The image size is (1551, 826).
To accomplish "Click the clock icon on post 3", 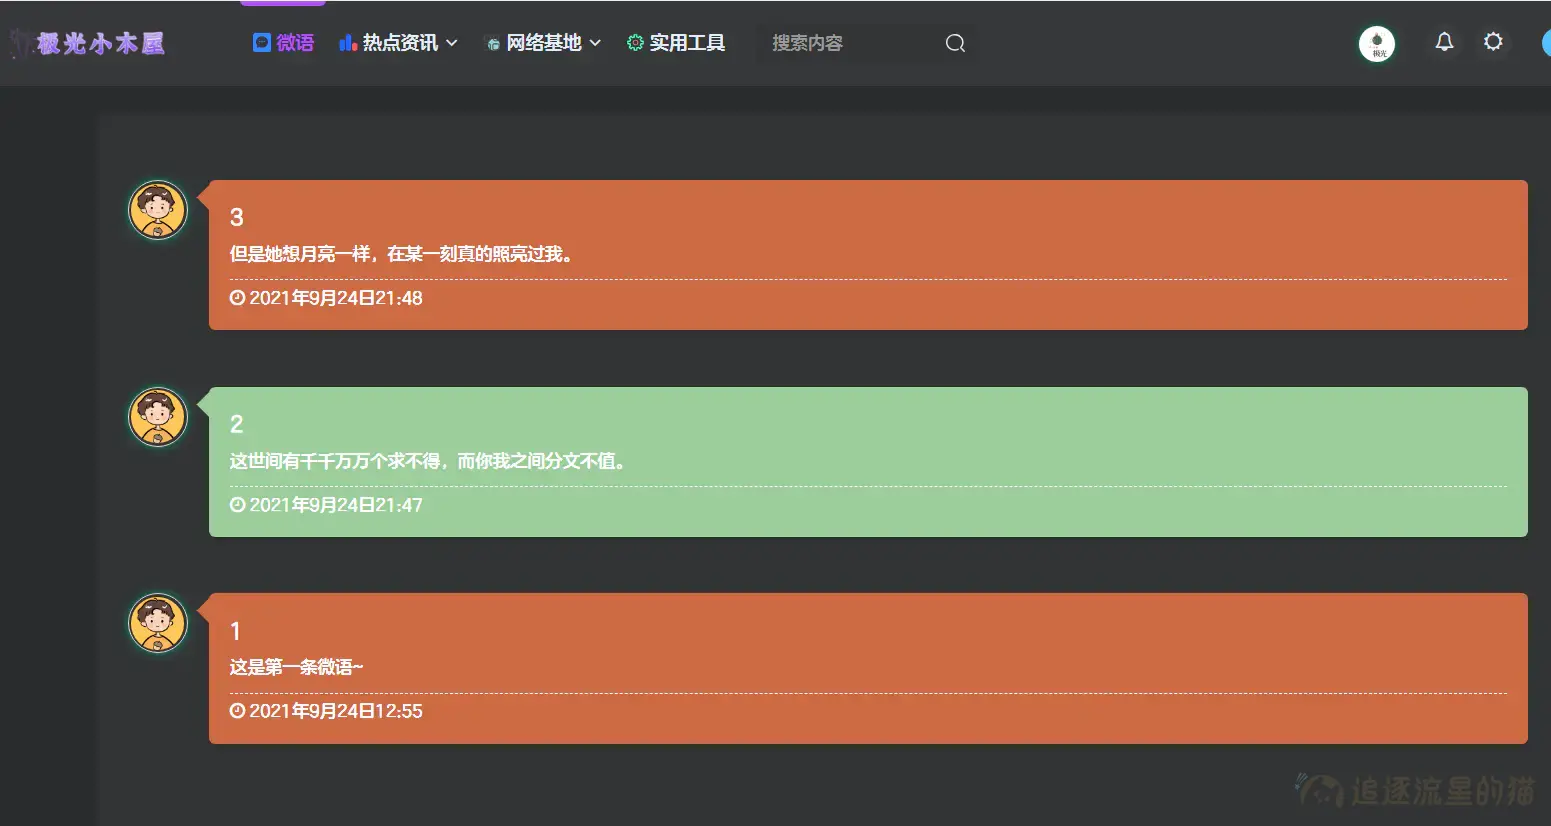I will click(x=236, y=297).
